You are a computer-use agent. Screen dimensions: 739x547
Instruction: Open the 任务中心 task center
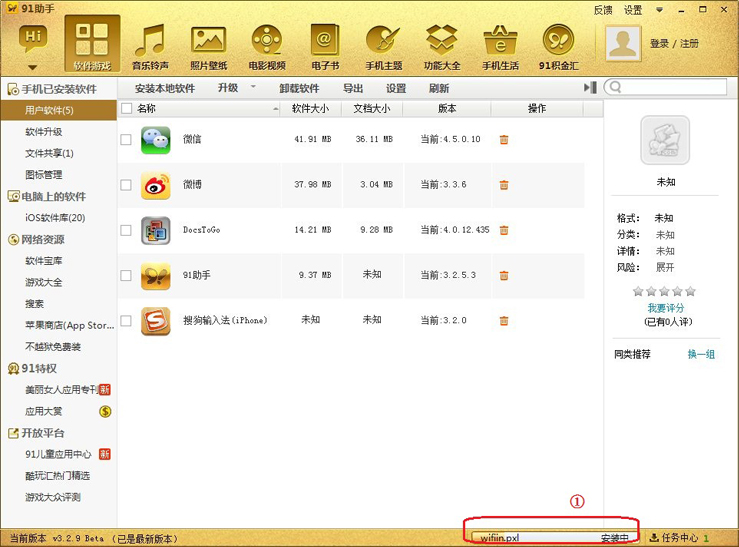click(x=680, y=538)
